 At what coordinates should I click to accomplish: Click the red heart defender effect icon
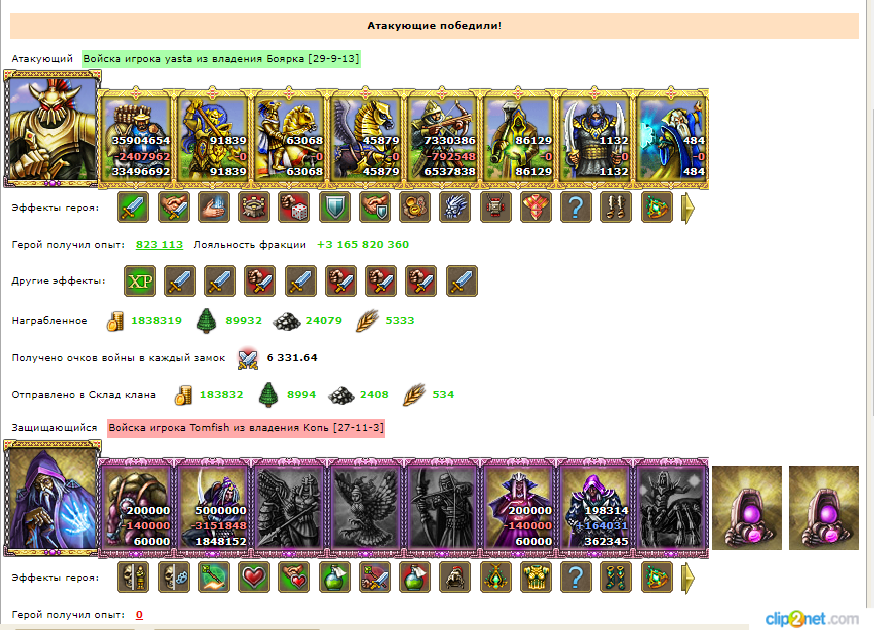click(x=254, y=577)
